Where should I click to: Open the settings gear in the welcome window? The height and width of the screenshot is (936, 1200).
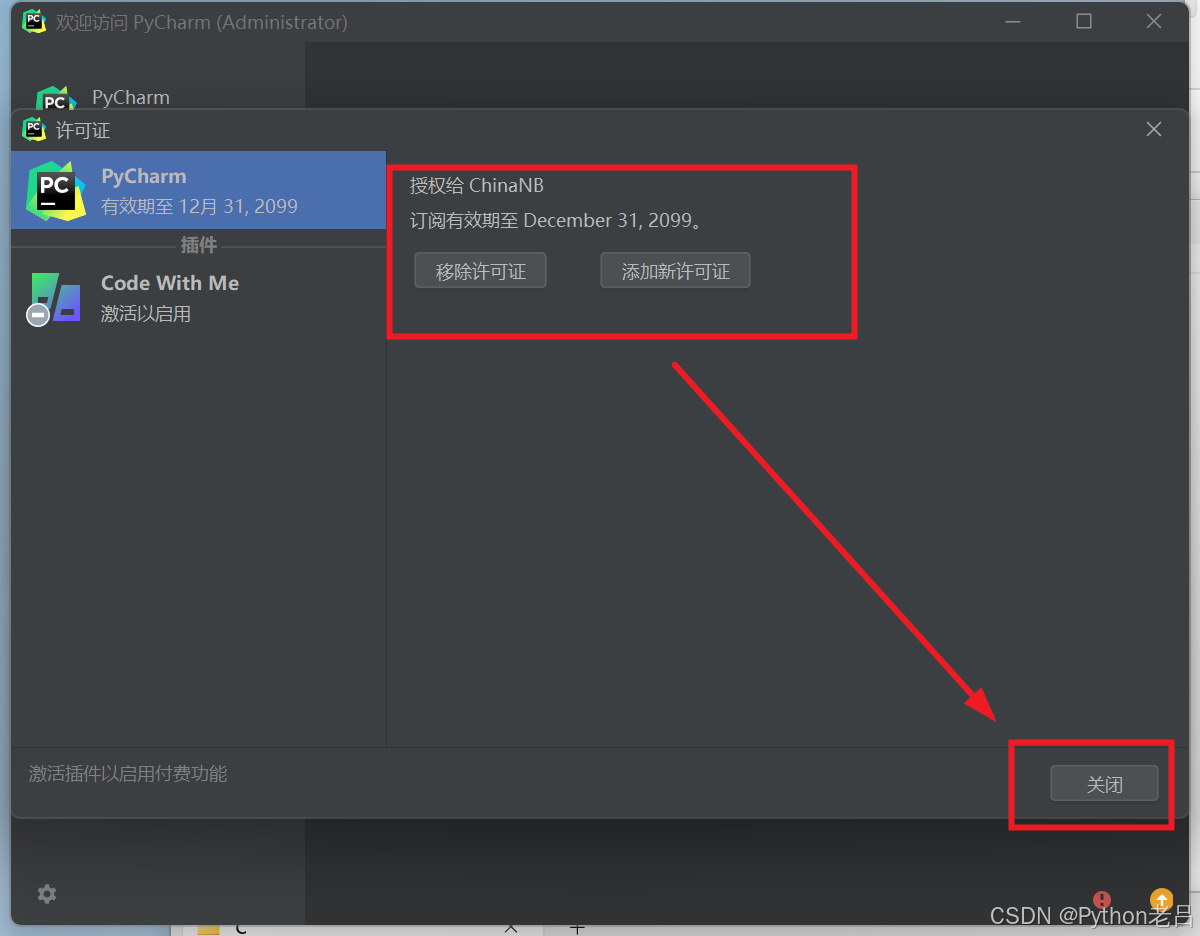click(47, 894)
